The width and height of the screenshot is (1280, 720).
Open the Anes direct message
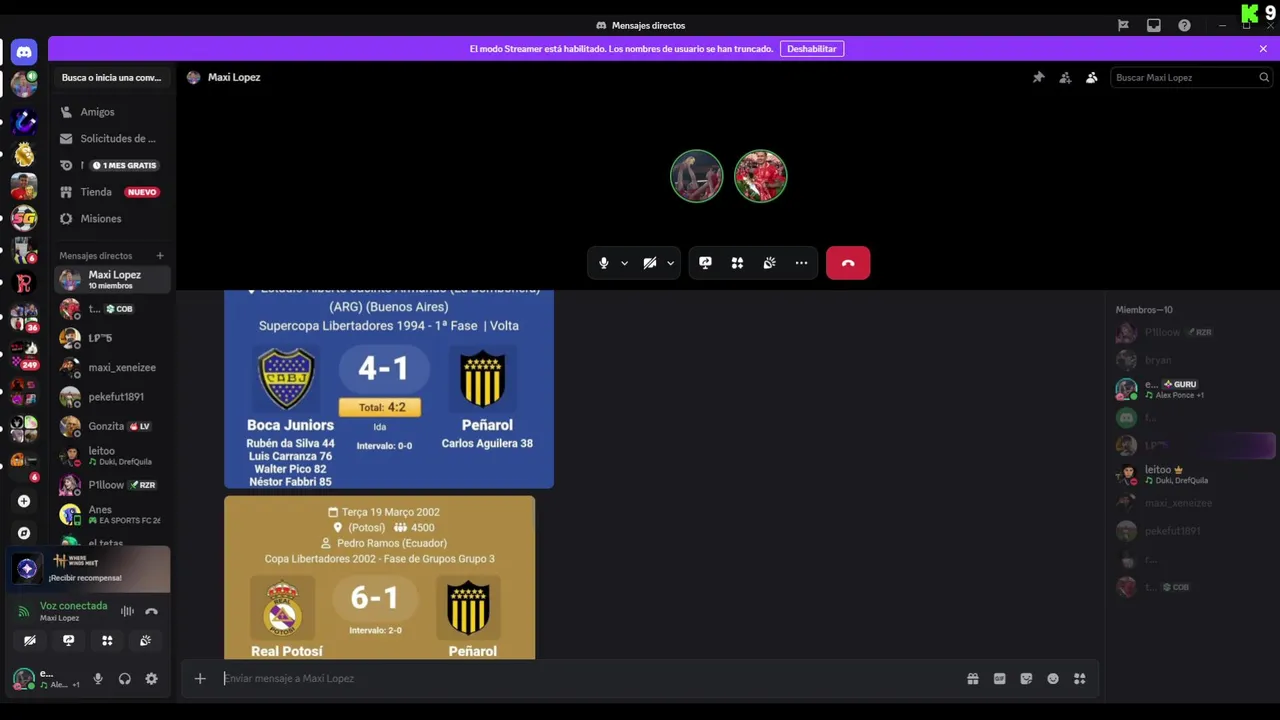(x=113, y=514)
